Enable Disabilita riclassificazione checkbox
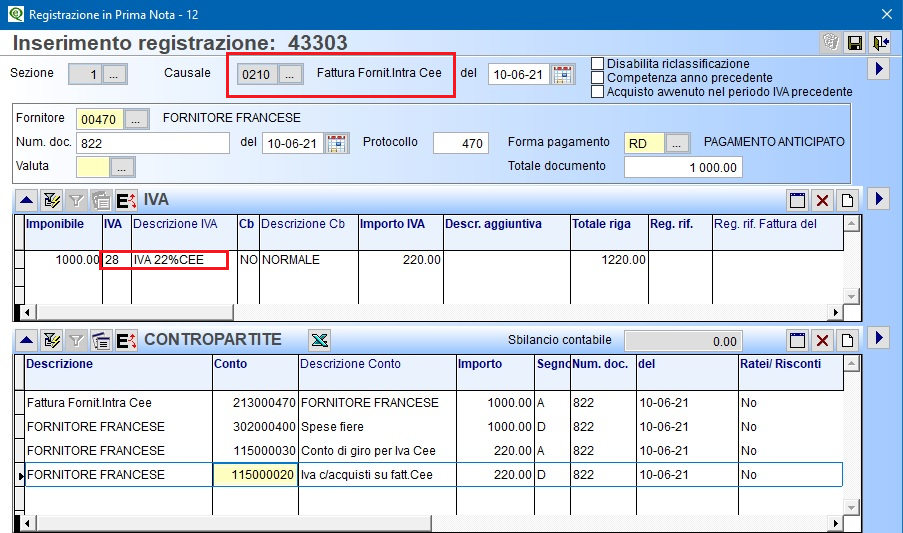This screenshot has height=533, width=903. 598,64
